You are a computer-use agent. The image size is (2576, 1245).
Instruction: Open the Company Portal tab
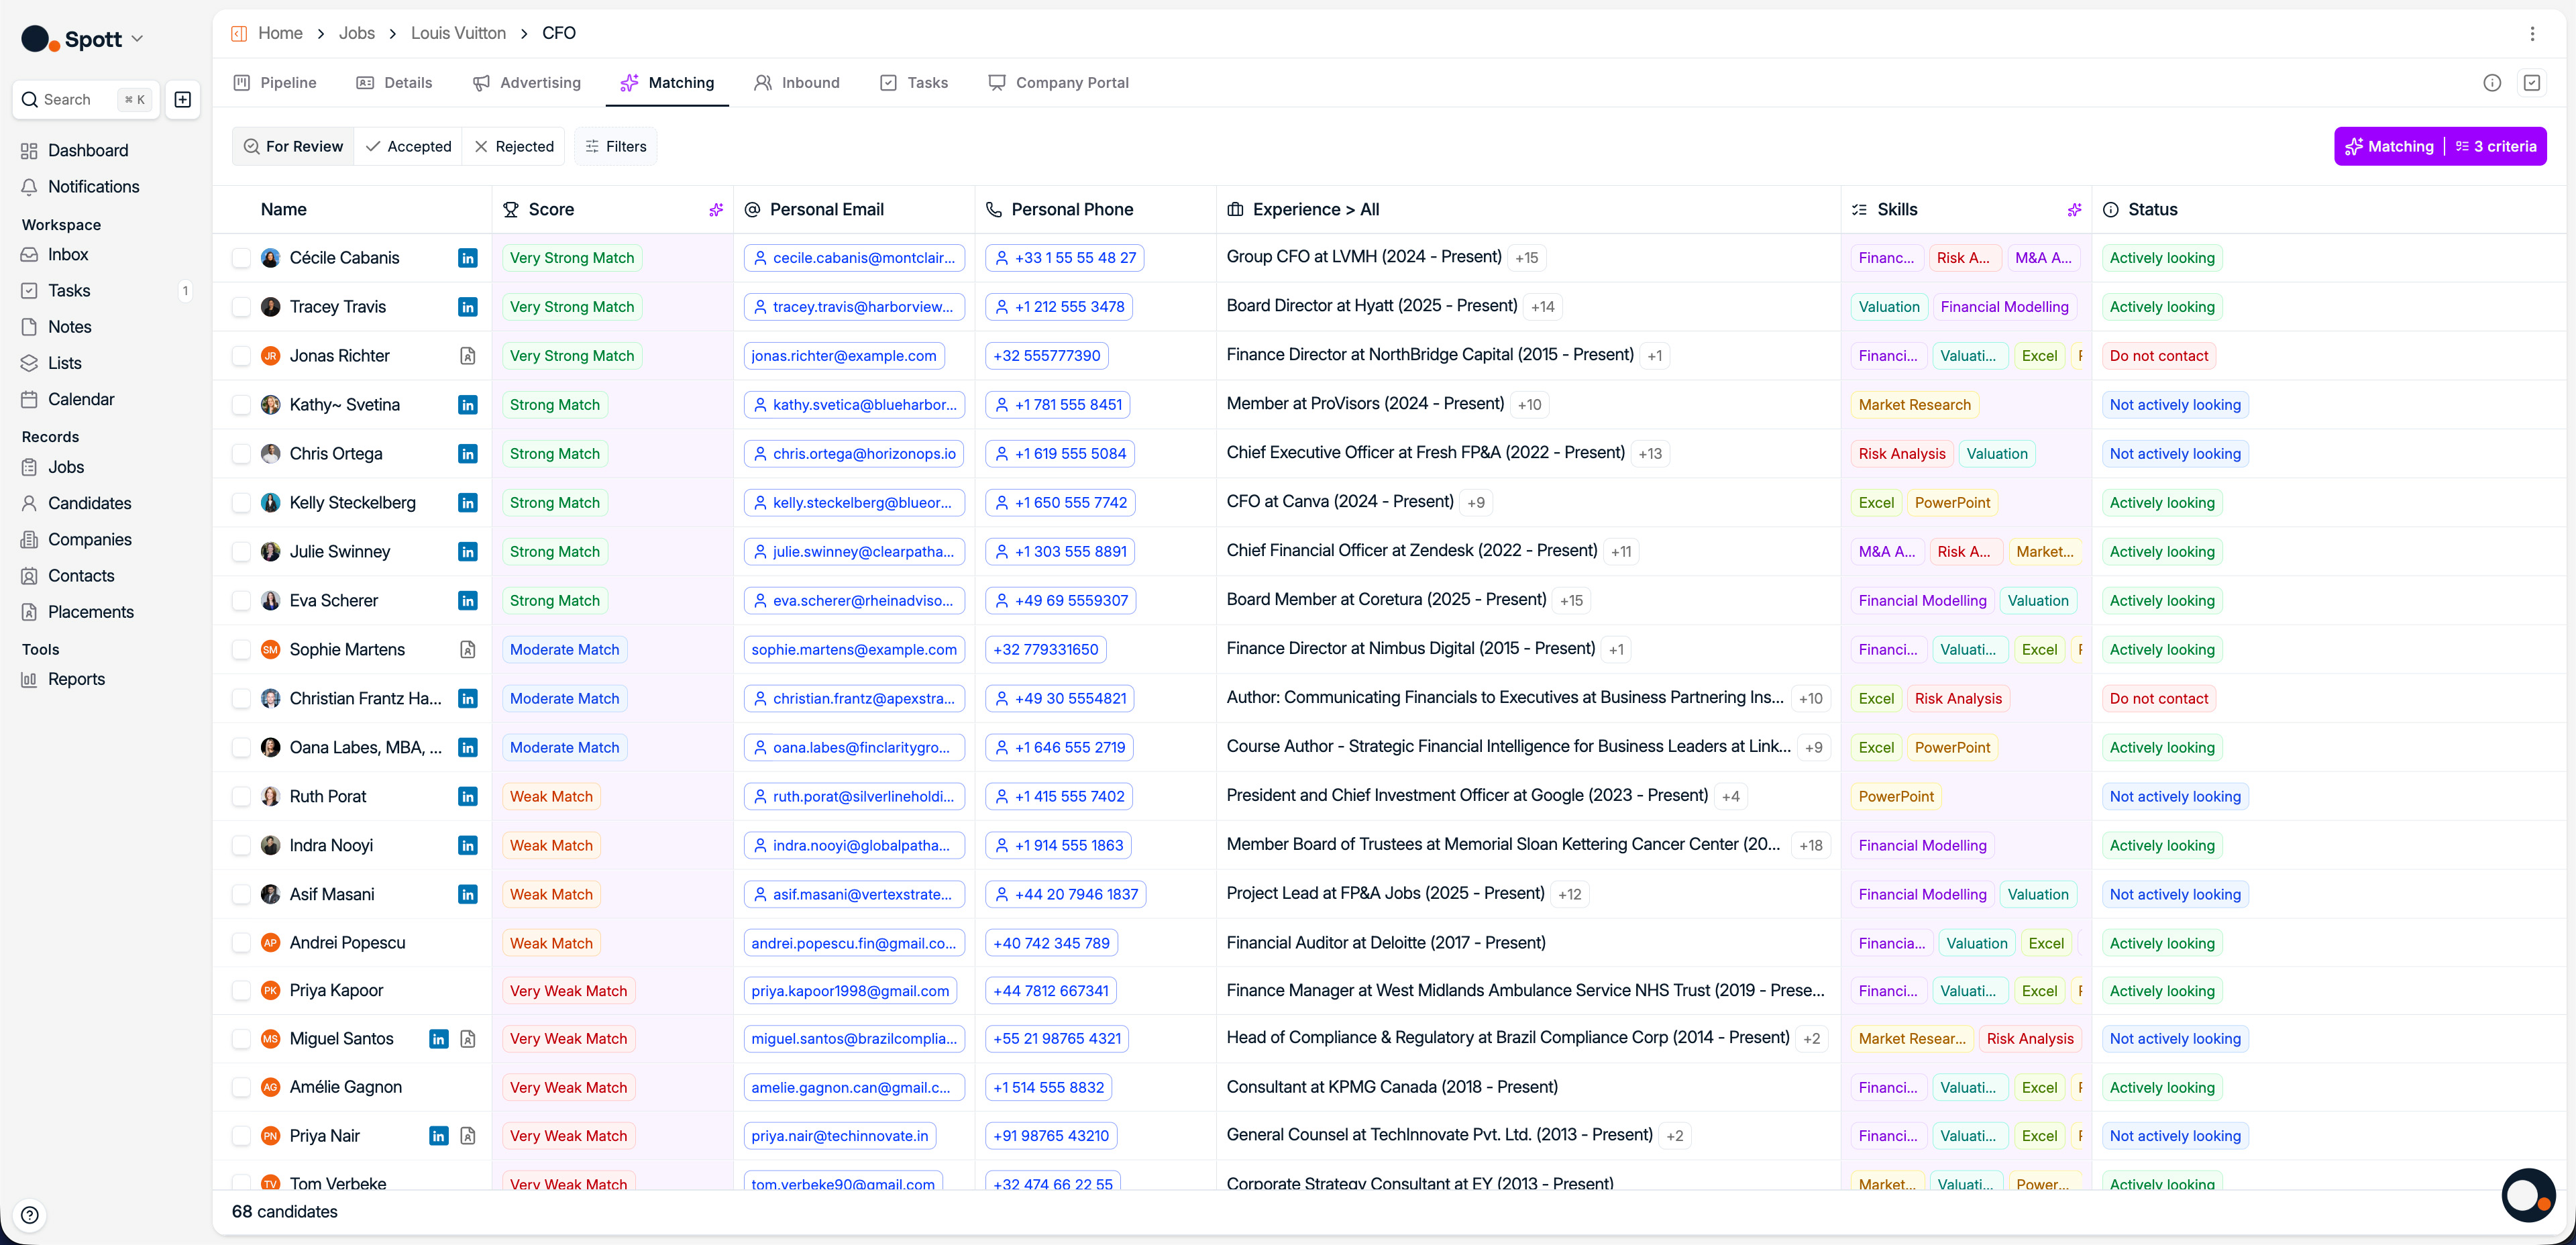pos(1059,82)
